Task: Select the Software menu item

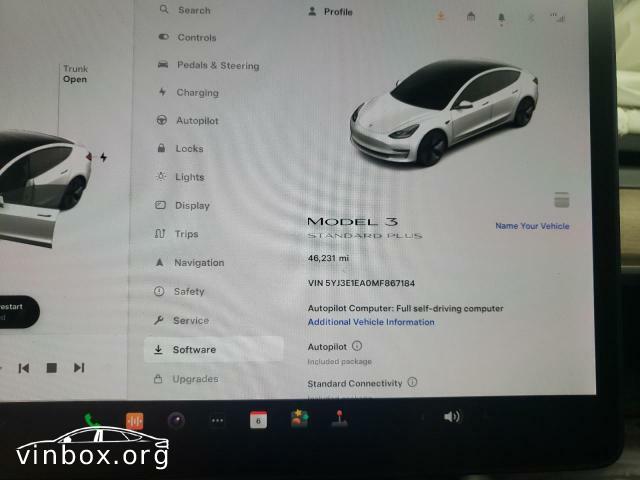Action: pyautogui.click(x=213, y=349)
